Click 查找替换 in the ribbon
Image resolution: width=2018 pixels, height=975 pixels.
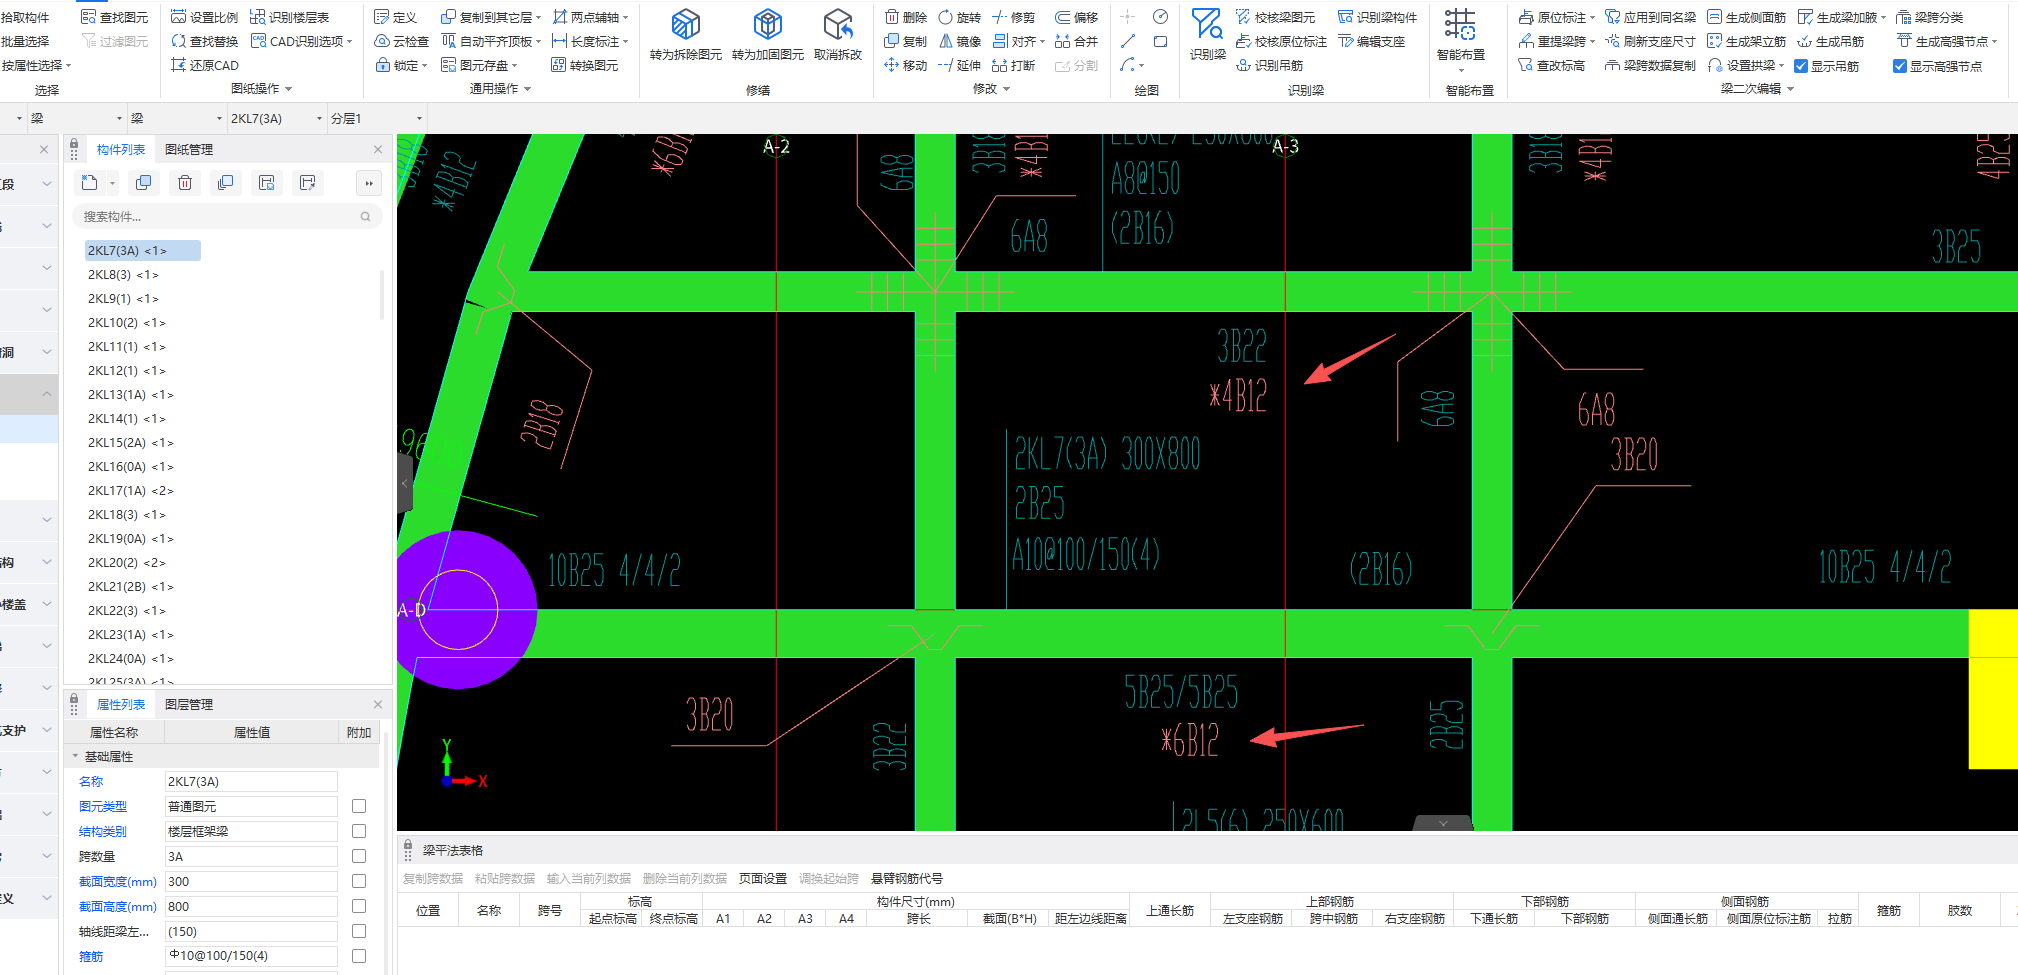click(204, 41)
